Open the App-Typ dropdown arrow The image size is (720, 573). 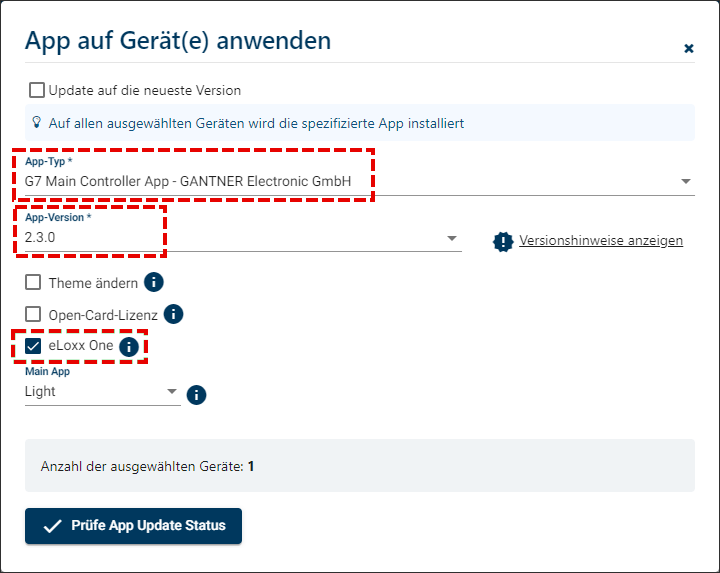coord(686,181)
